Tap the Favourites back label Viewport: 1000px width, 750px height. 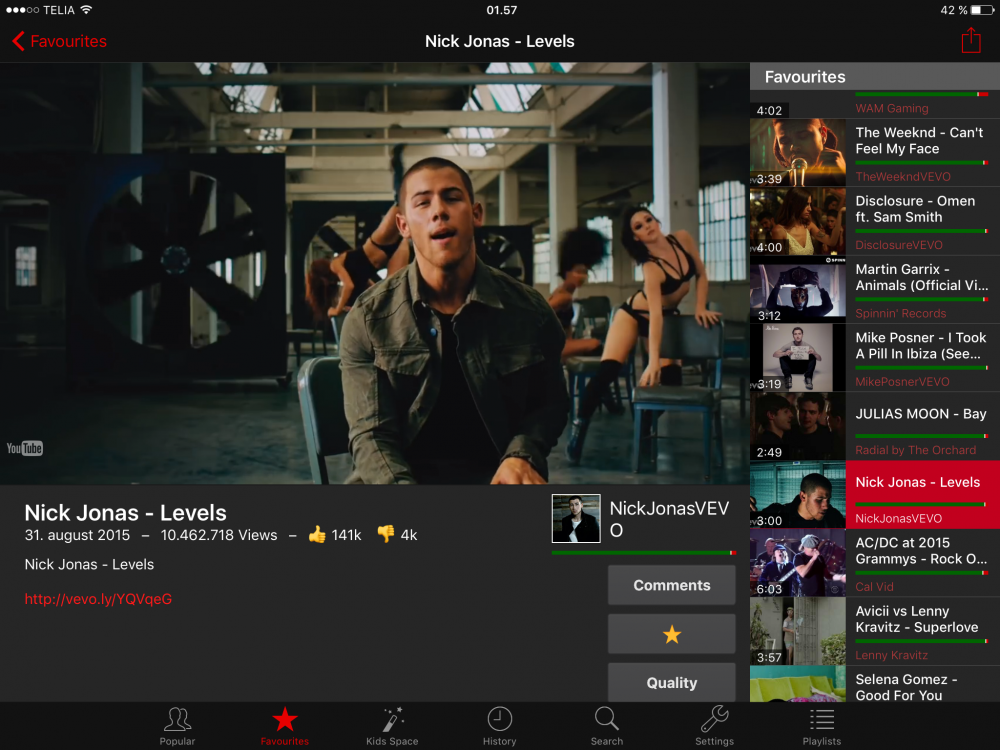(x=68, y=41)
